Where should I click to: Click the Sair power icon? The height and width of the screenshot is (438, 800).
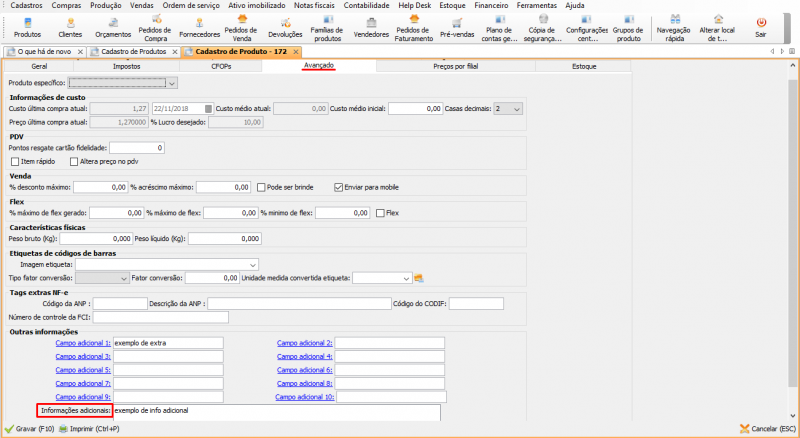coord(761,23)
